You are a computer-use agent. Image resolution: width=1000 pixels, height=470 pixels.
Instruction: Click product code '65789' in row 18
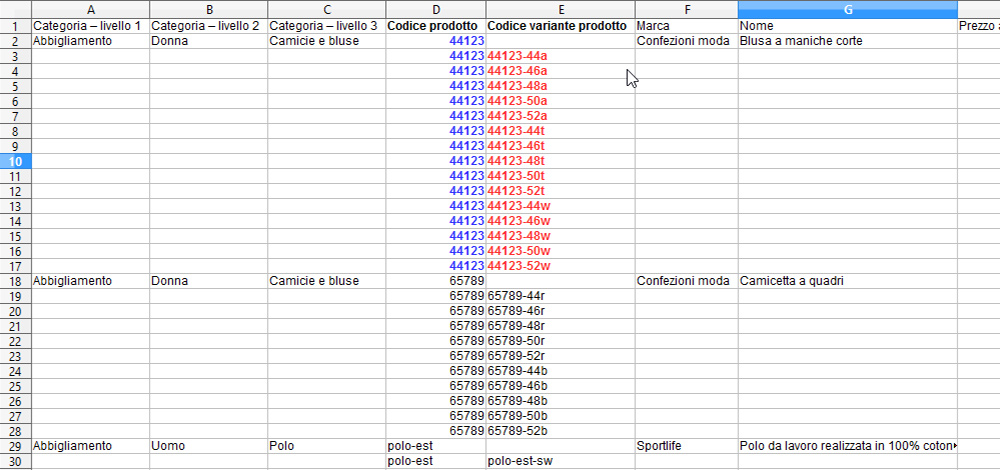[436, 281]
